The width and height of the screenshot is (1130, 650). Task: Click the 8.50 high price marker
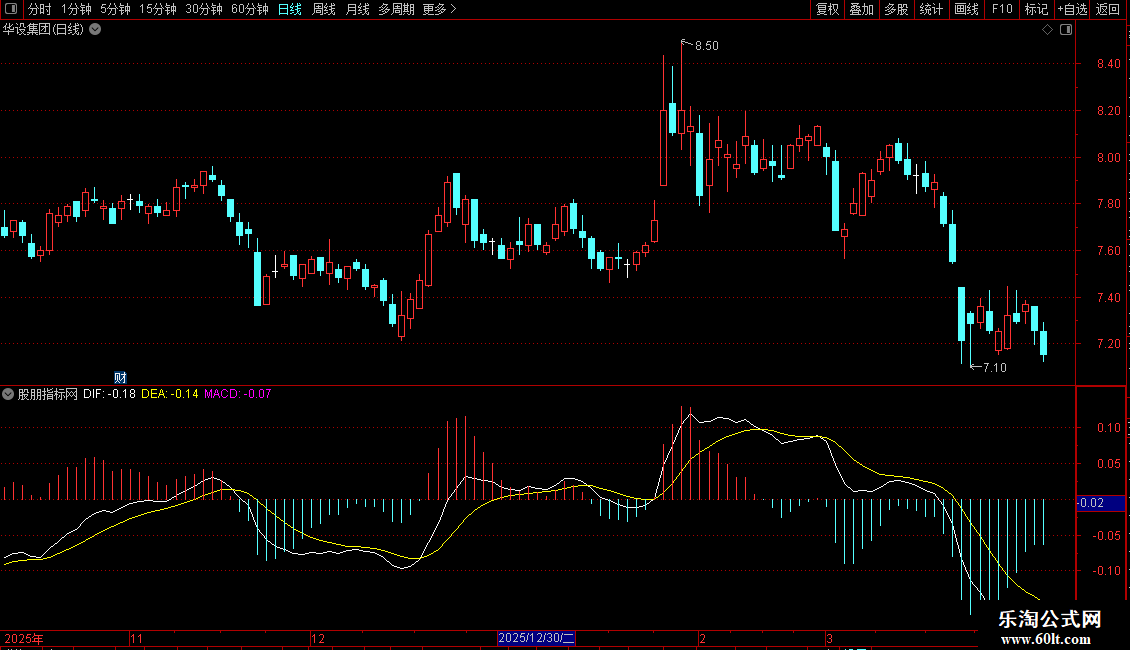point(706,46)
